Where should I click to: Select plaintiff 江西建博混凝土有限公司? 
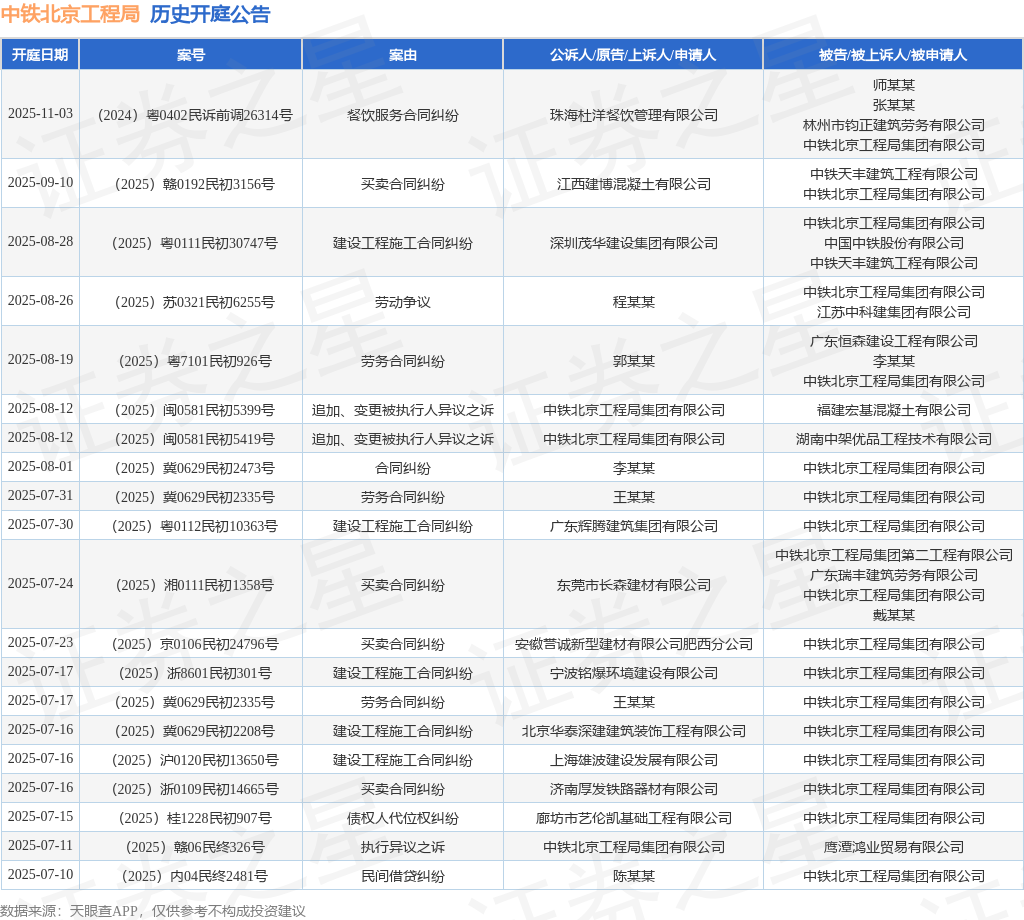click(x=633, y=184)
